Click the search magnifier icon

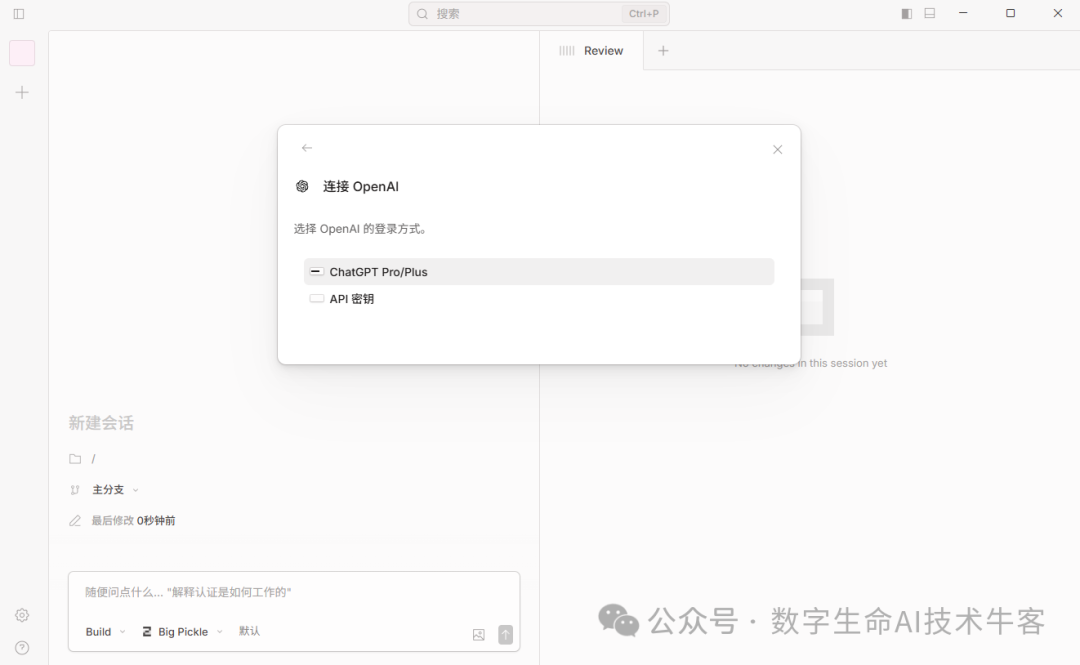click(x=422, y=14)
